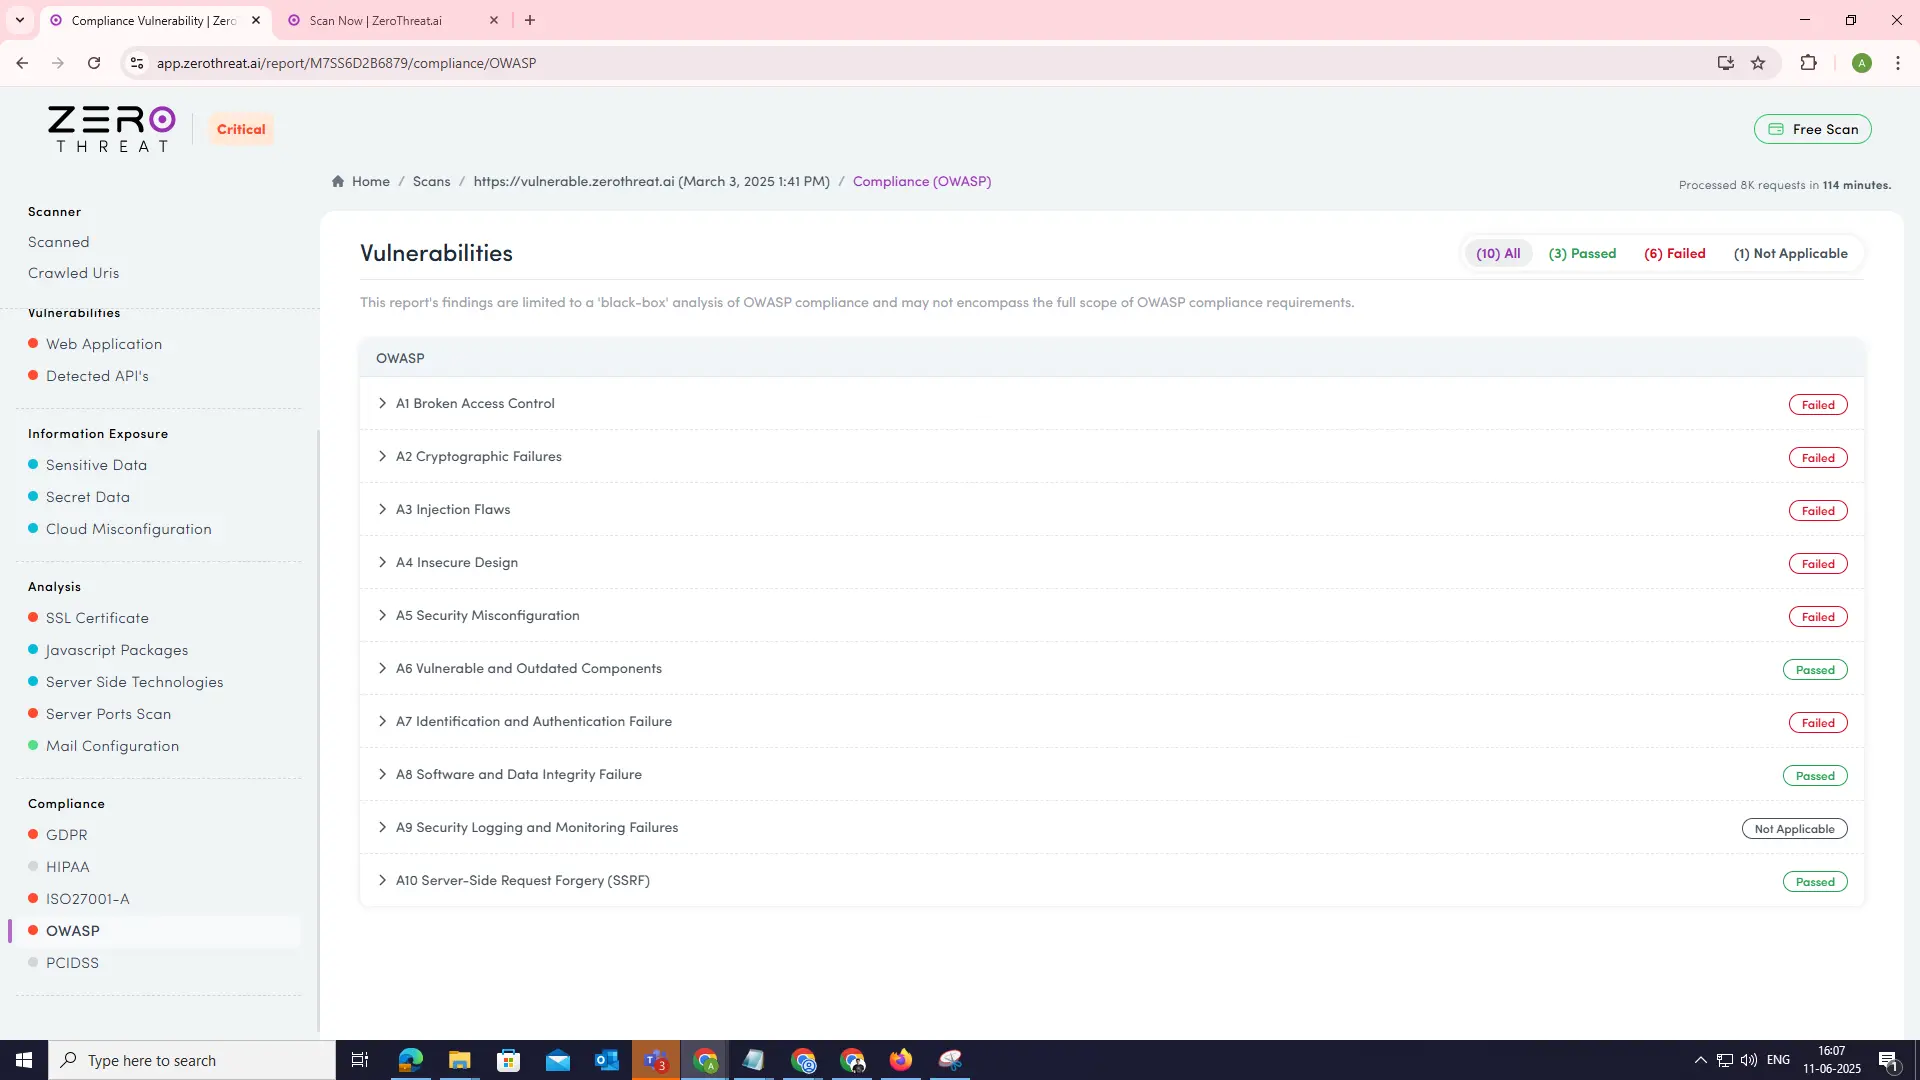Screen dimensions: 1920x1080
Task: Open Task View on taskbar
Action: pyautogui.click(x=360, y=1060)
